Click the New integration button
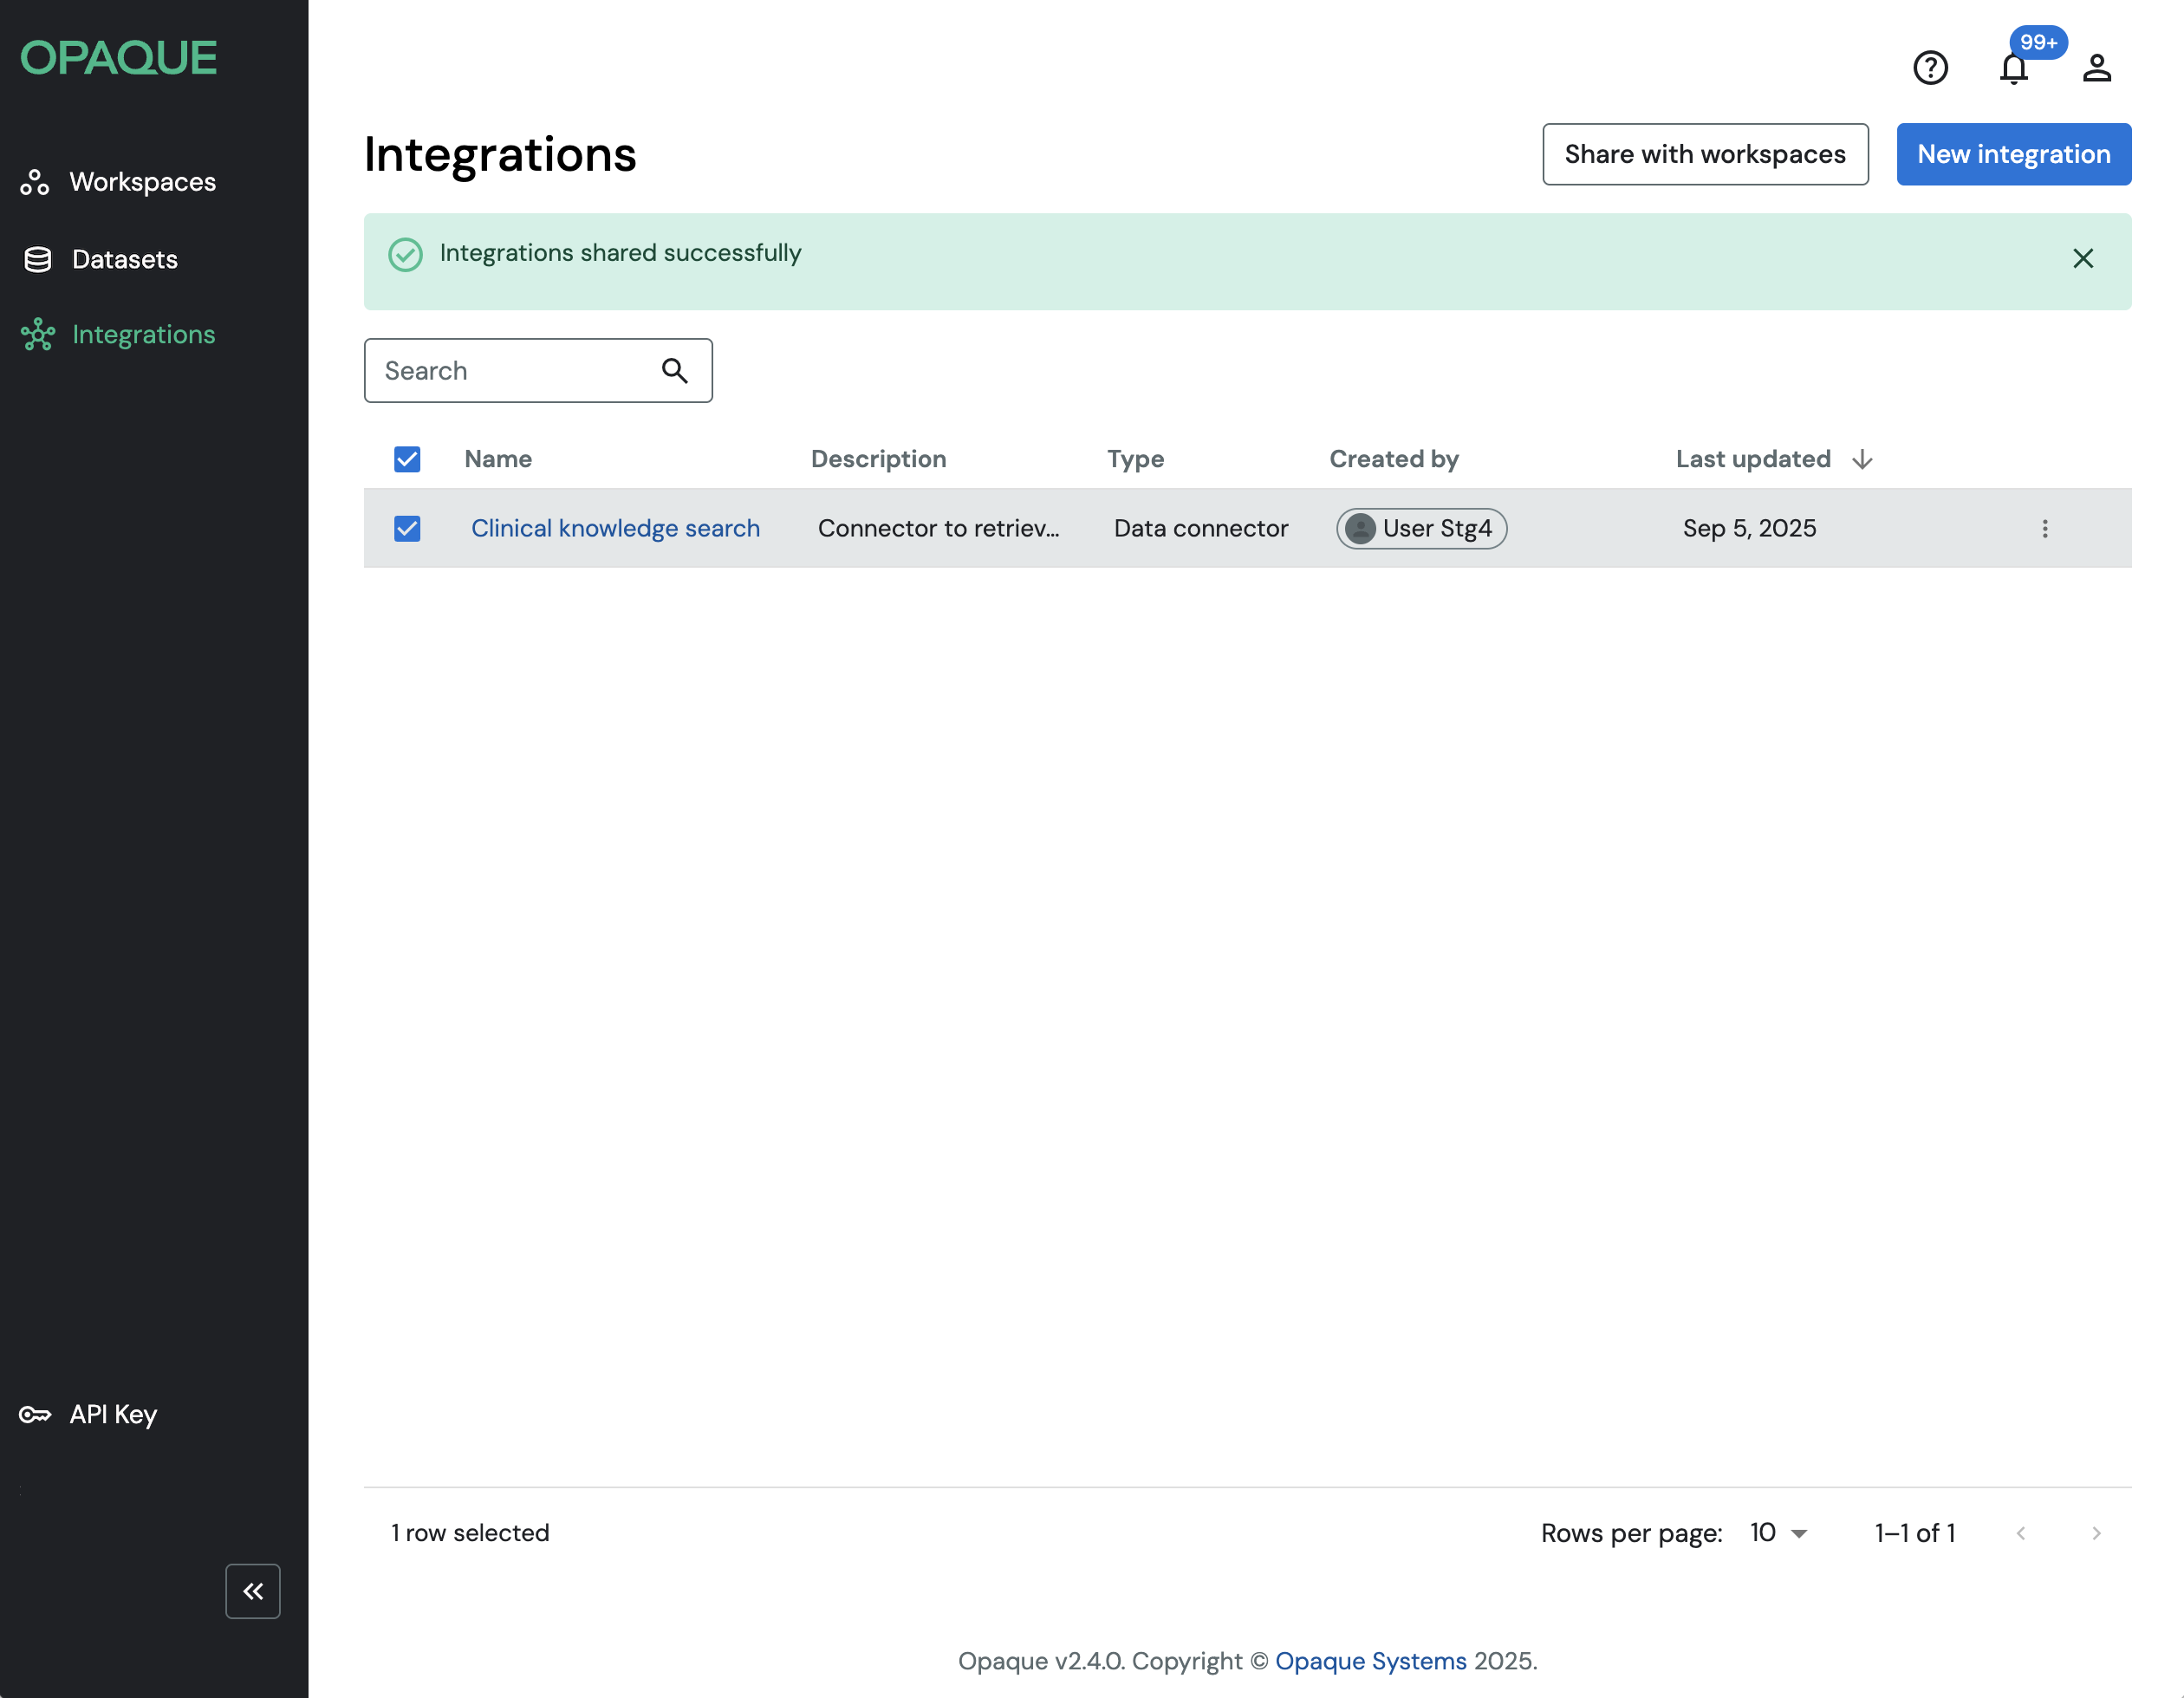Image resolution: width=2184 pixels, height=1698 pixels. (x=2013, y=154)
